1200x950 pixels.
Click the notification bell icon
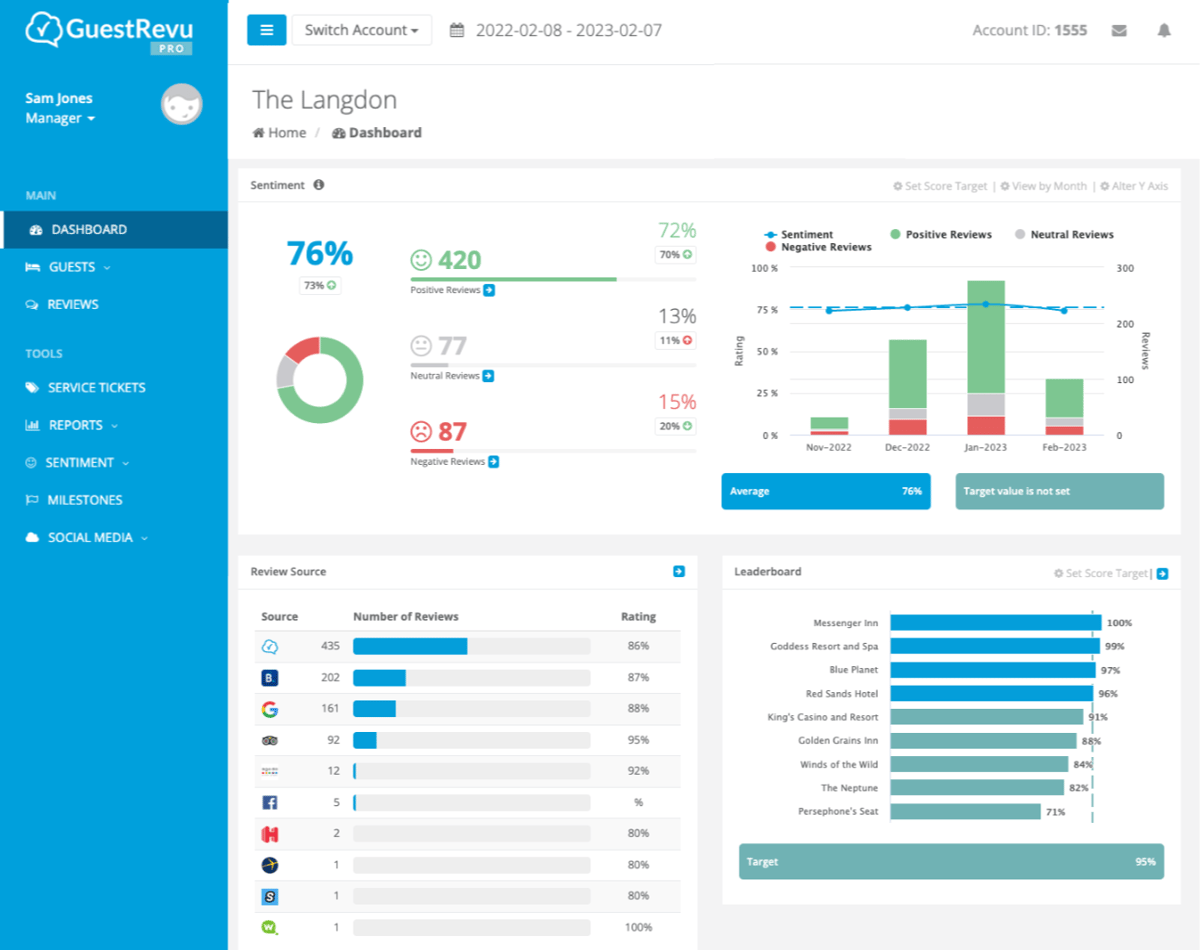[1164, 31]
